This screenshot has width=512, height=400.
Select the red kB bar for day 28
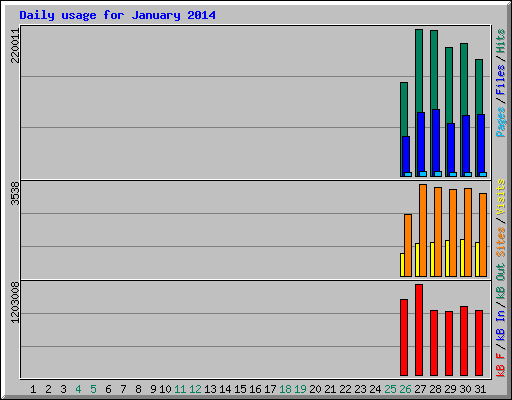pos(434,343)
